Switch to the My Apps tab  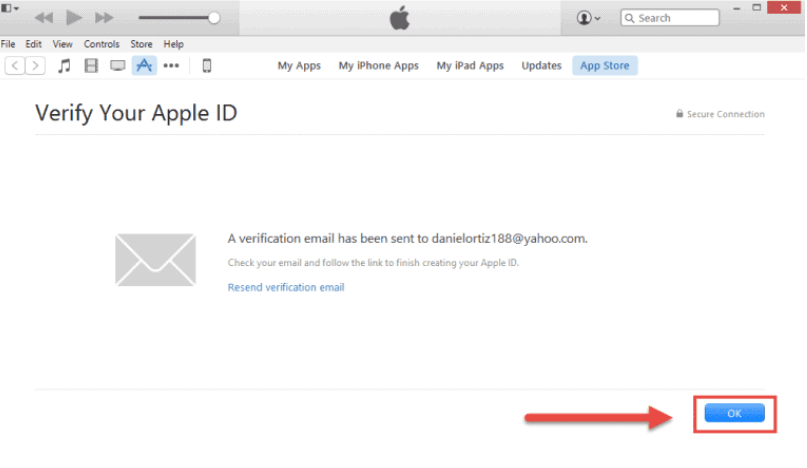[x=299, y=66]
